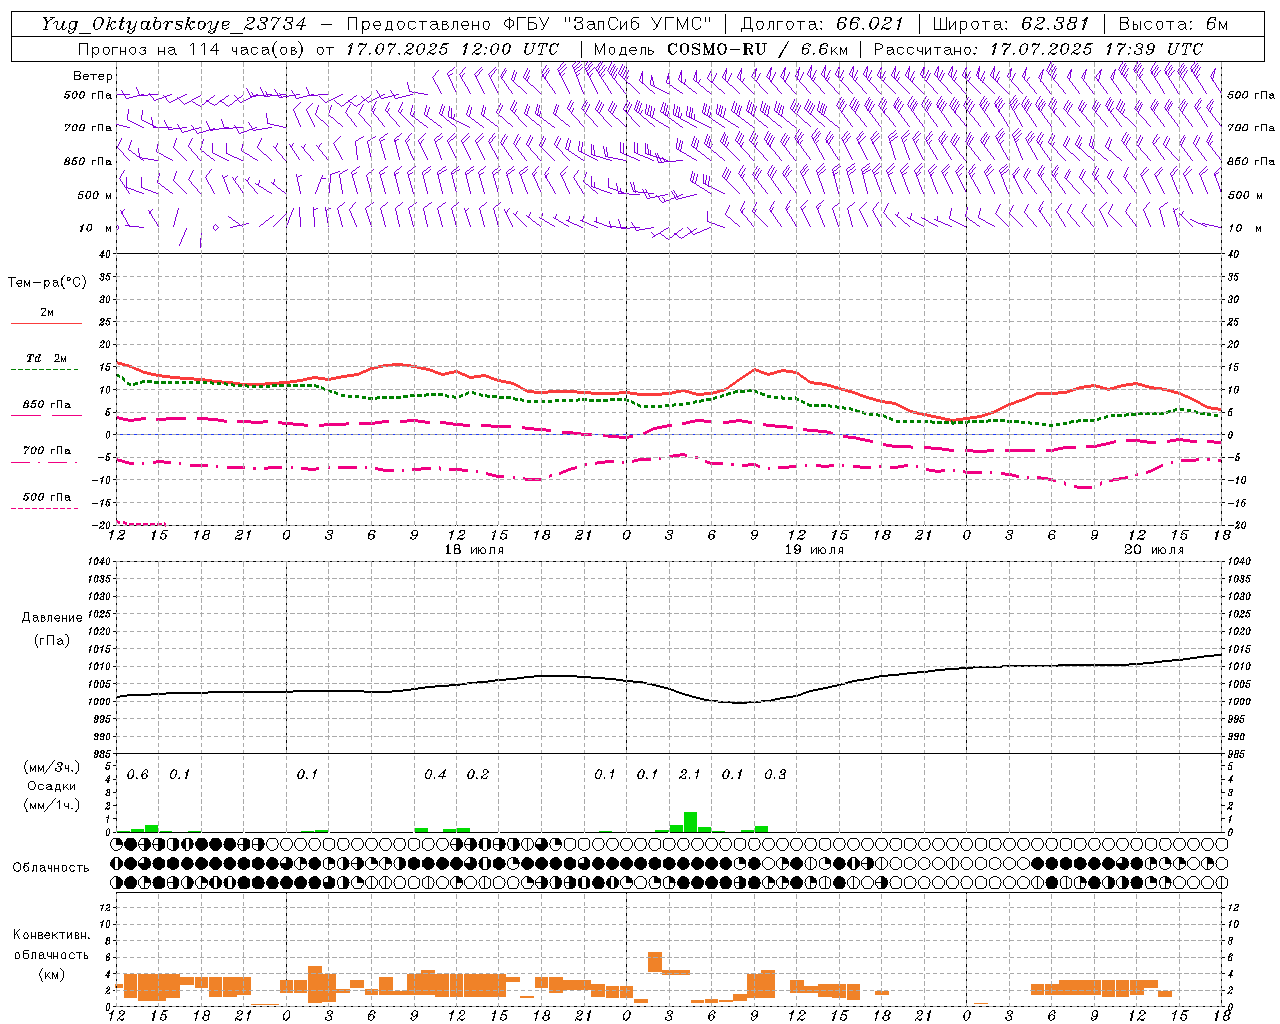
Task: Click the "18 июля" date label
Action: (x=474, y=550)
